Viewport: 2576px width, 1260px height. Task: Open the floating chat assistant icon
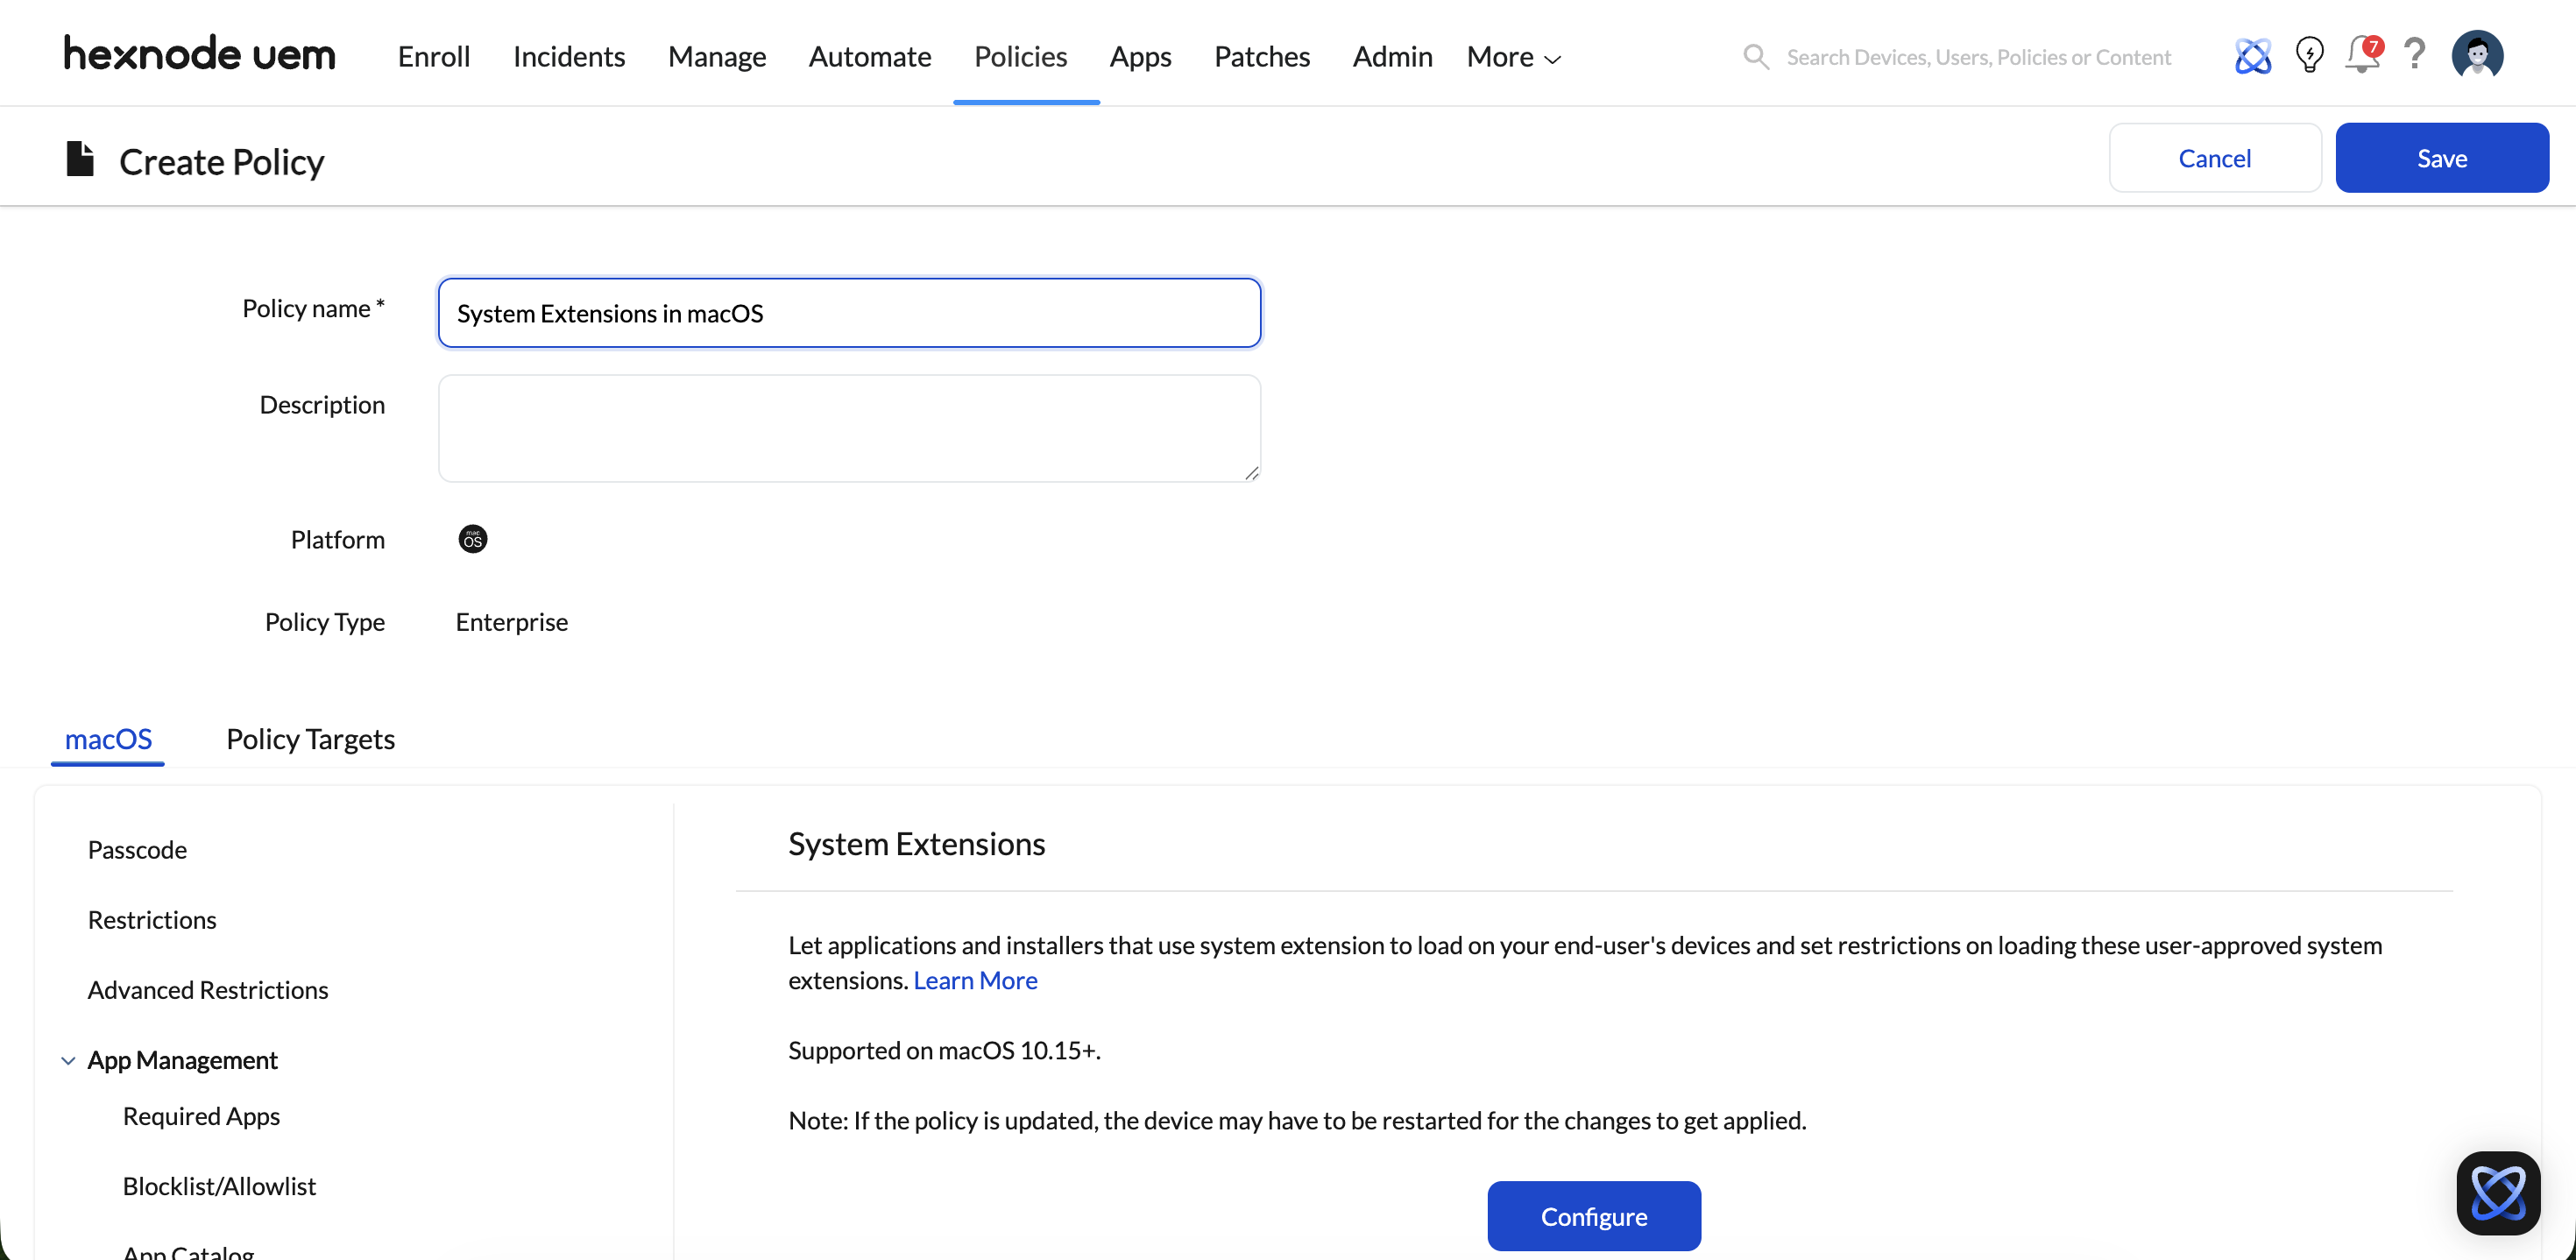point(2497,1192)
